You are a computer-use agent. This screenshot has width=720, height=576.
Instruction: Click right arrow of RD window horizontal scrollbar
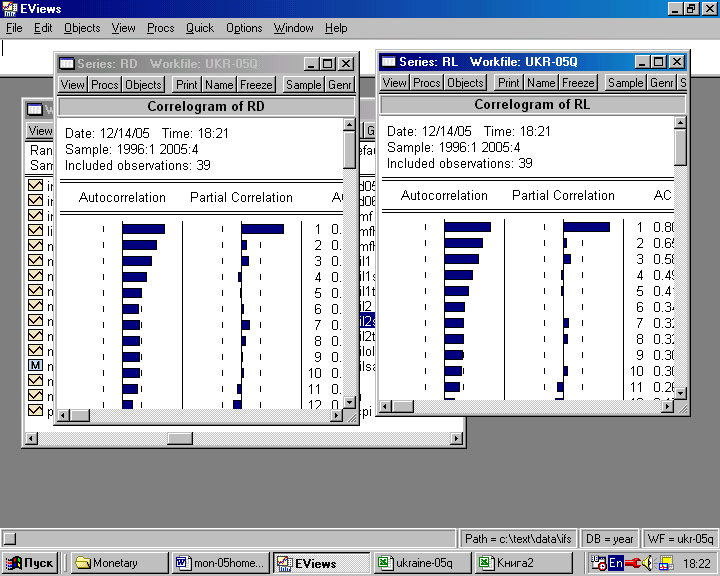point(337,416)
